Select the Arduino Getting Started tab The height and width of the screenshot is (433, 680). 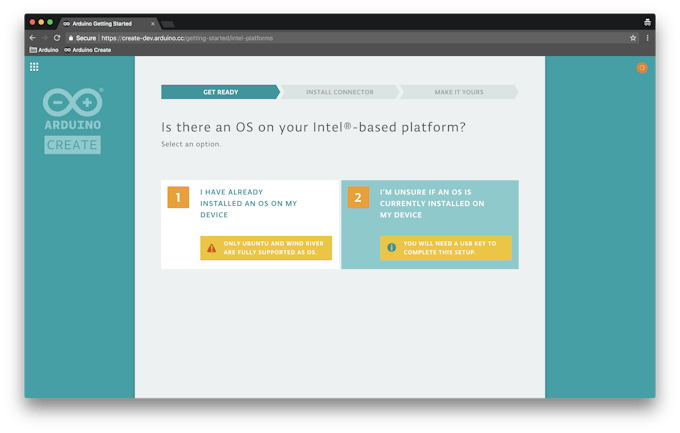(x=106, y=24)
